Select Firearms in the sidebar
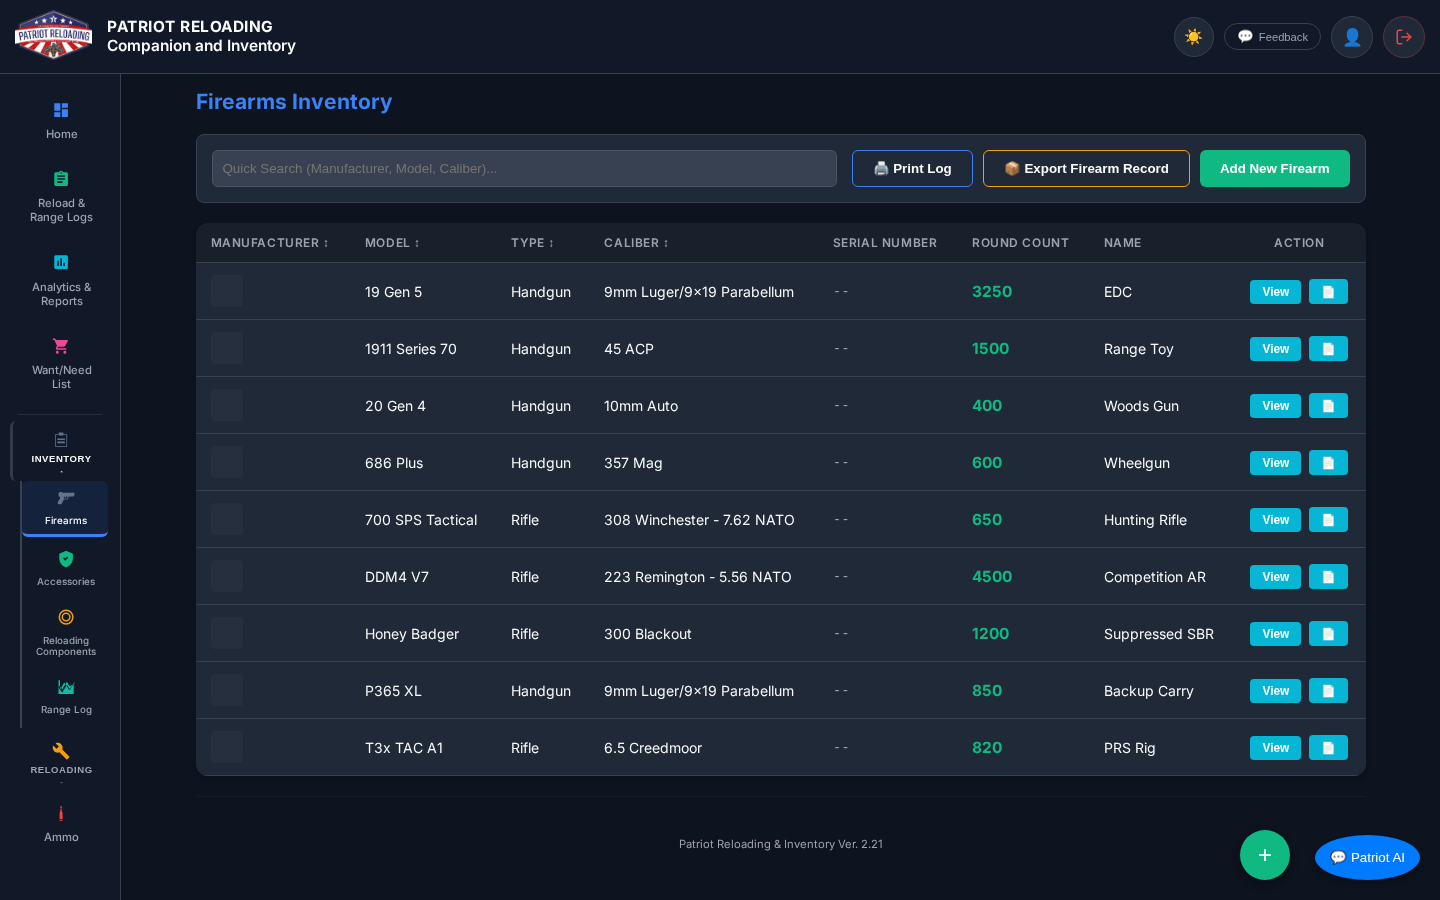 65,508
